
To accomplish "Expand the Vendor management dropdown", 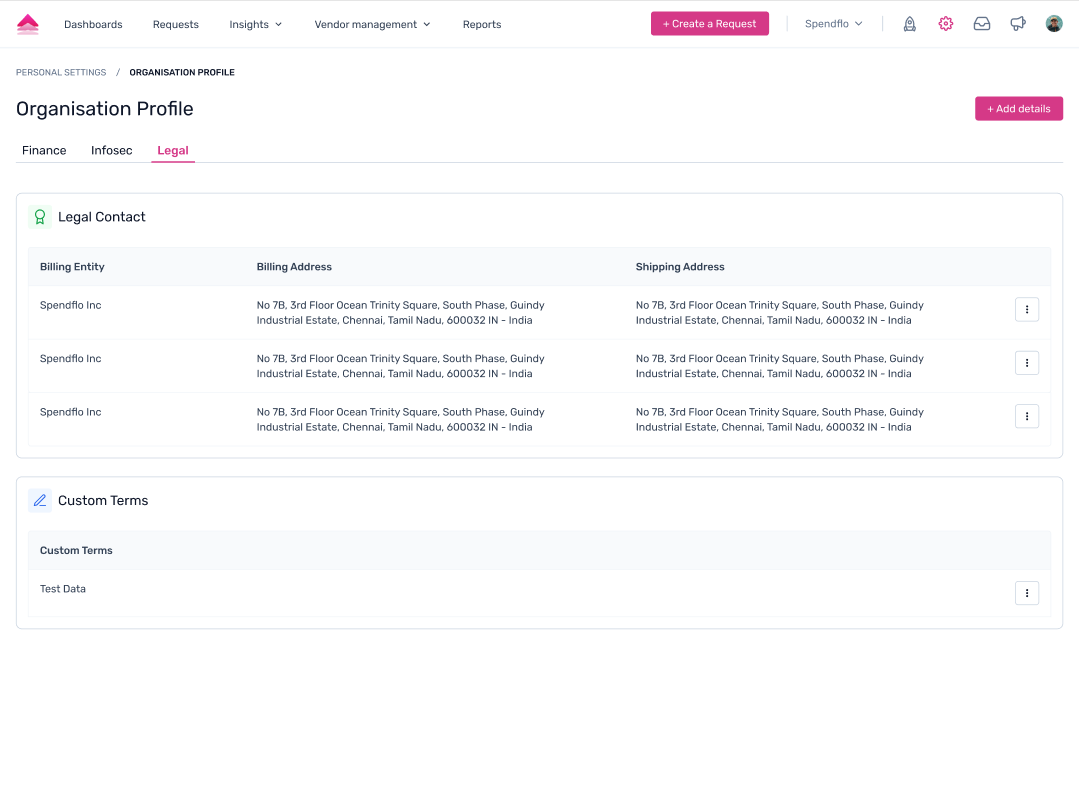I will pos(372,25).
